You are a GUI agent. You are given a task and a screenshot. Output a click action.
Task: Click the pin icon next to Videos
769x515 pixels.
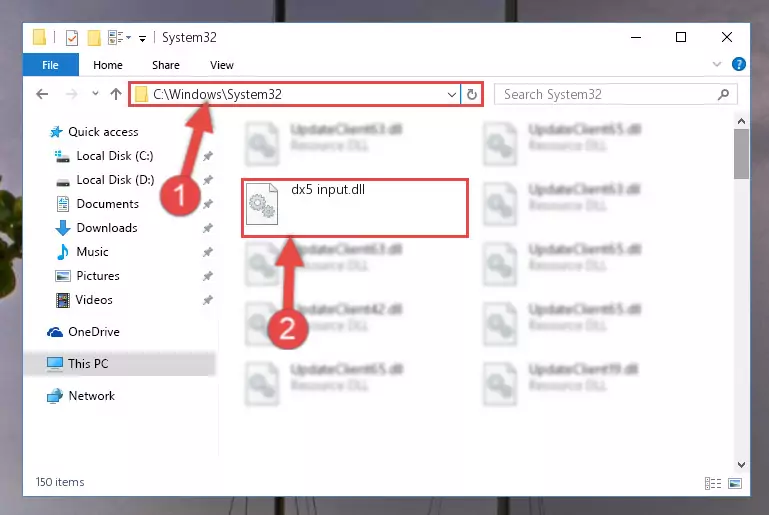point(208,300)
